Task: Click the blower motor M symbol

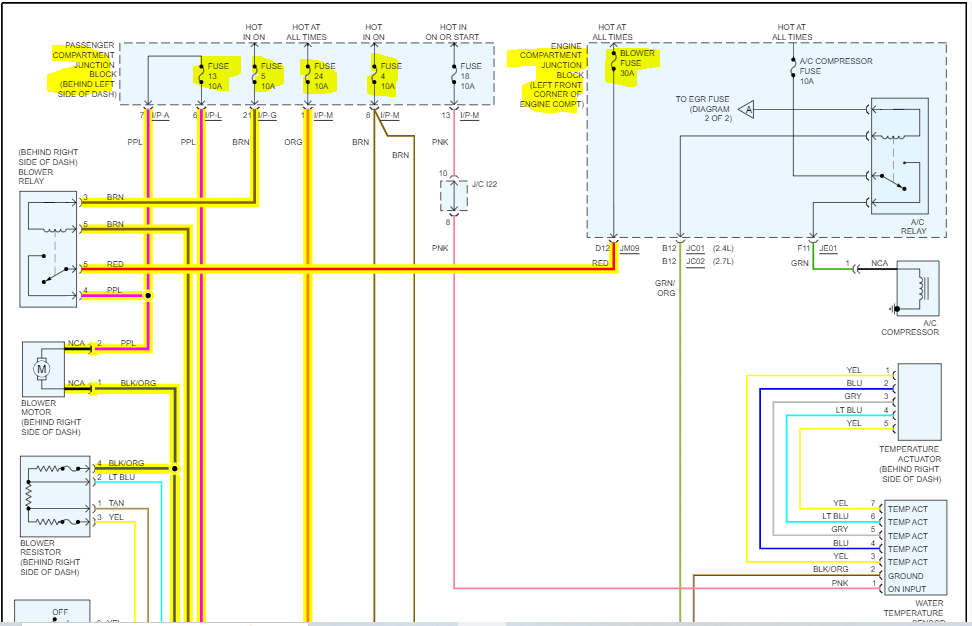Action: pyautogui.click(x=42, y=369)
